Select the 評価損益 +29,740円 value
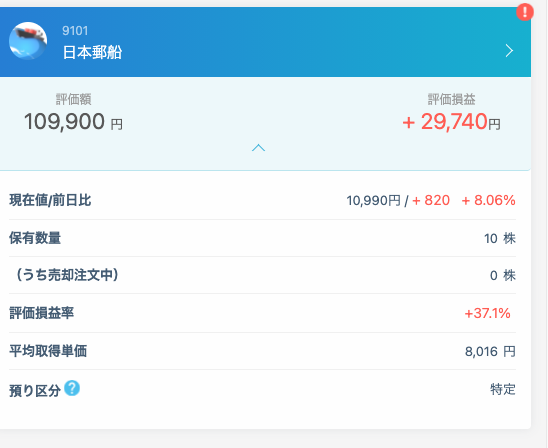 pyautogui.click(x=451, y=122)
